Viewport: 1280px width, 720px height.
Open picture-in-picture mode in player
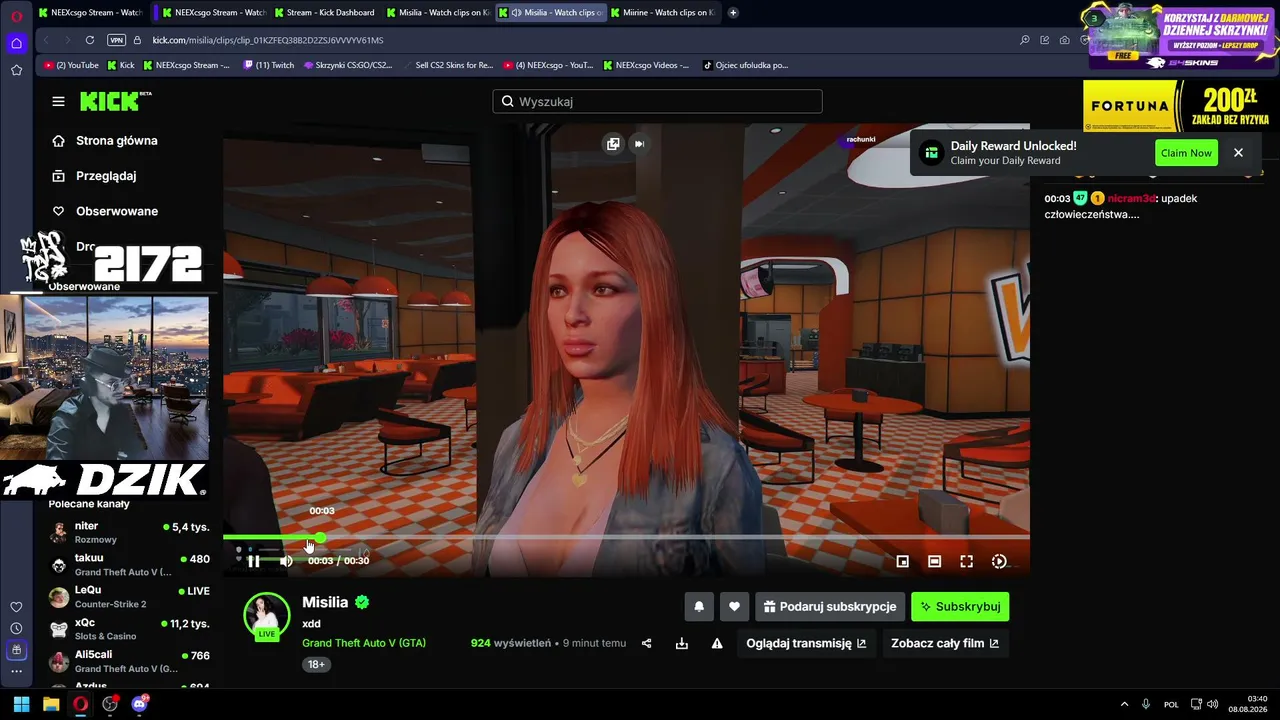click(x=902, y=562)
